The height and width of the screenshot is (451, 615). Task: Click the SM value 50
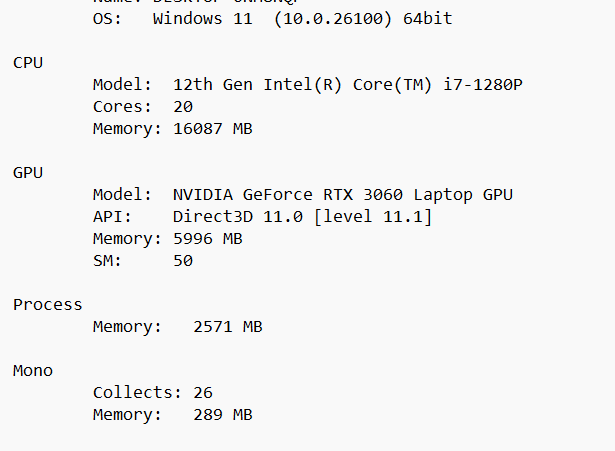pos(183,261)
